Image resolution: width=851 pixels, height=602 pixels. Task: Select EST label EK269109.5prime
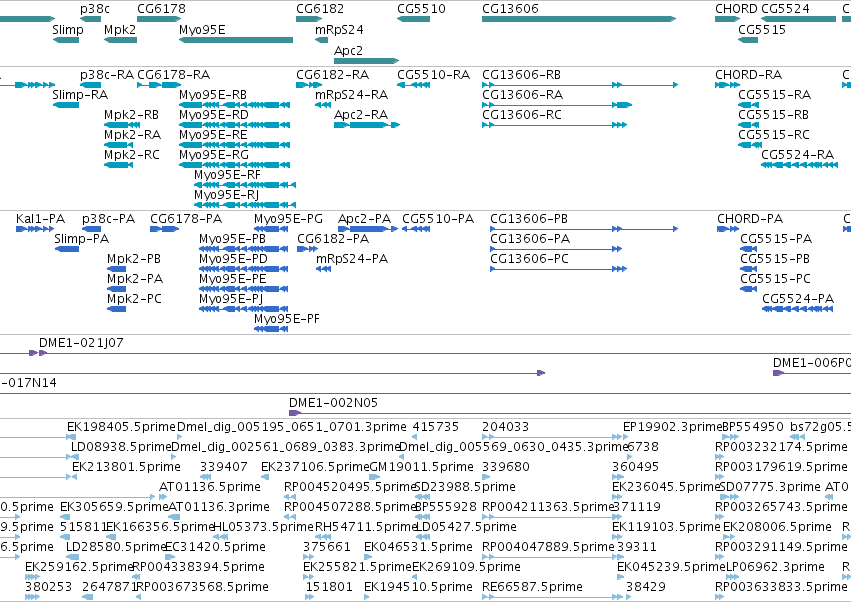[466, 567]
